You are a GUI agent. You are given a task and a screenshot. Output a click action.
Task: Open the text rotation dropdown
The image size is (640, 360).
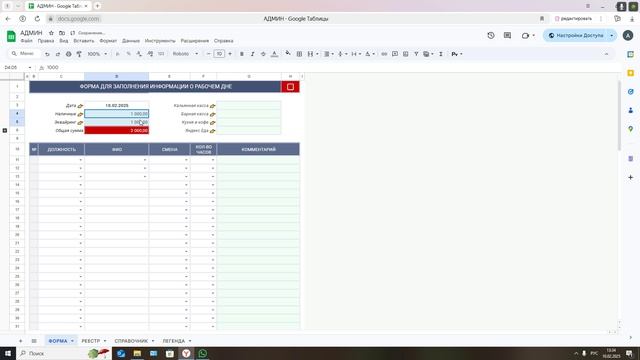tap(370, 54)
